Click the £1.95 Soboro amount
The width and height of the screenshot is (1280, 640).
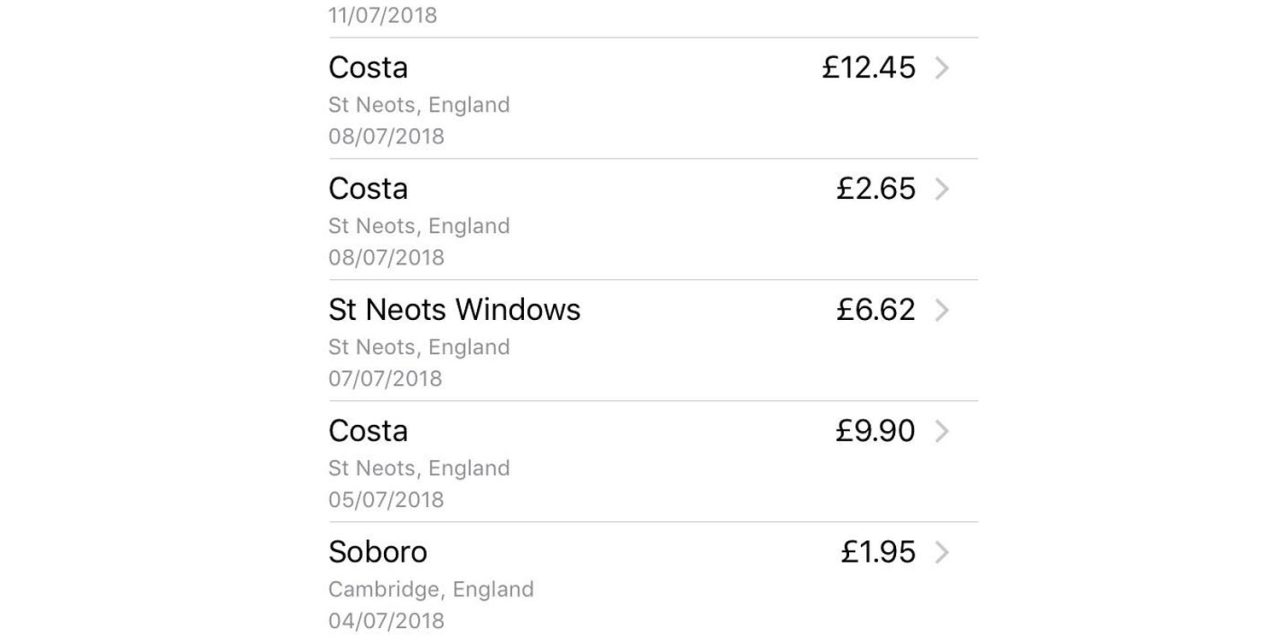[x=877, y=552]
